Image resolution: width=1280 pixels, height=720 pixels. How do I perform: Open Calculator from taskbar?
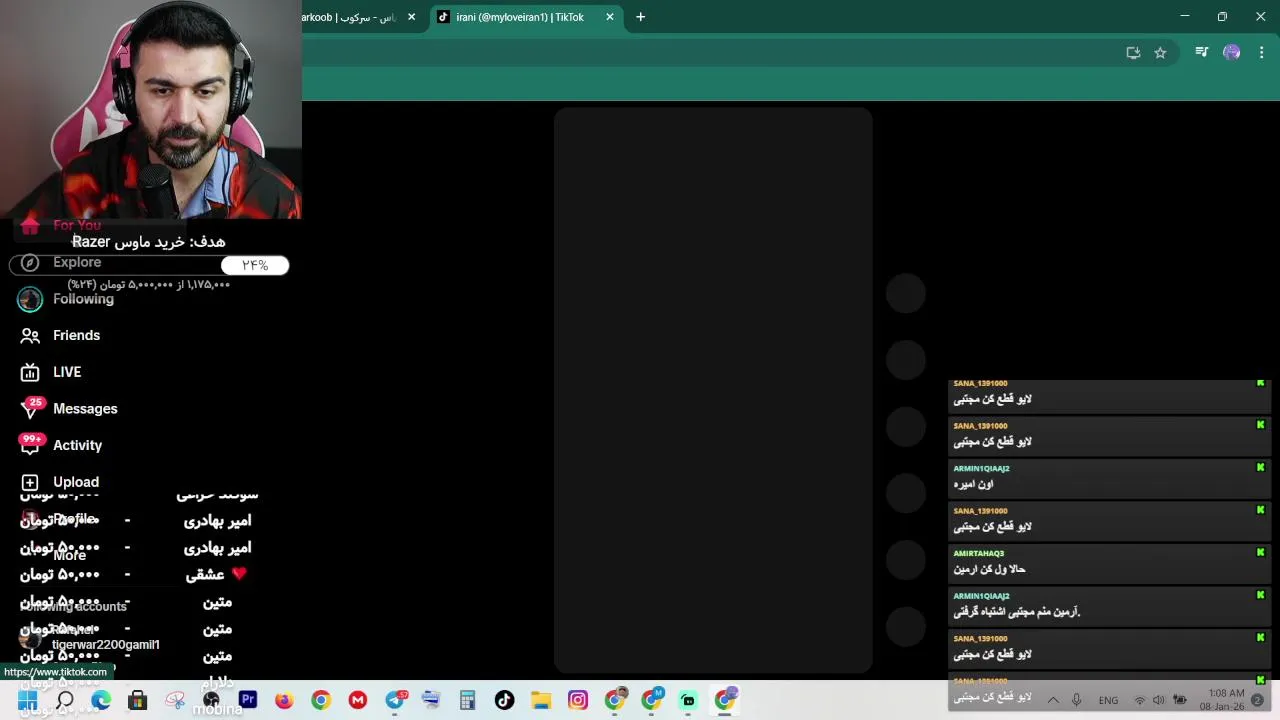tap(467, 701)
